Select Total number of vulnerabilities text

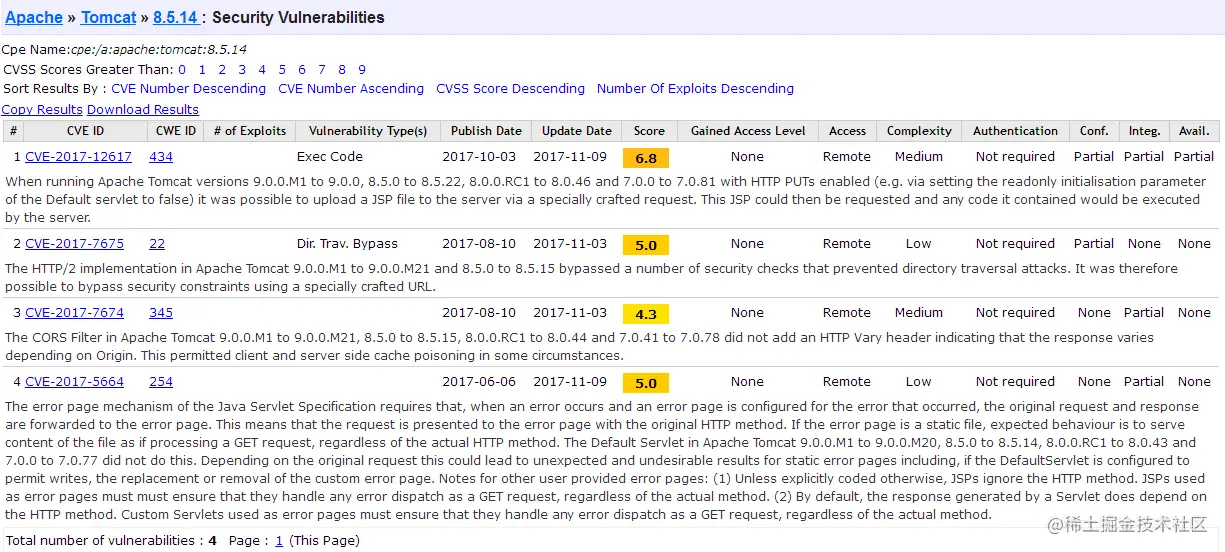[111, 541]
